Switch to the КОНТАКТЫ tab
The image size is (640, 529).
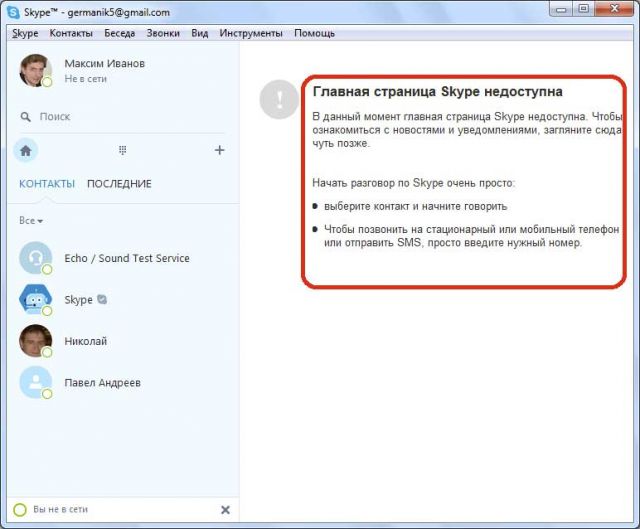47,184
